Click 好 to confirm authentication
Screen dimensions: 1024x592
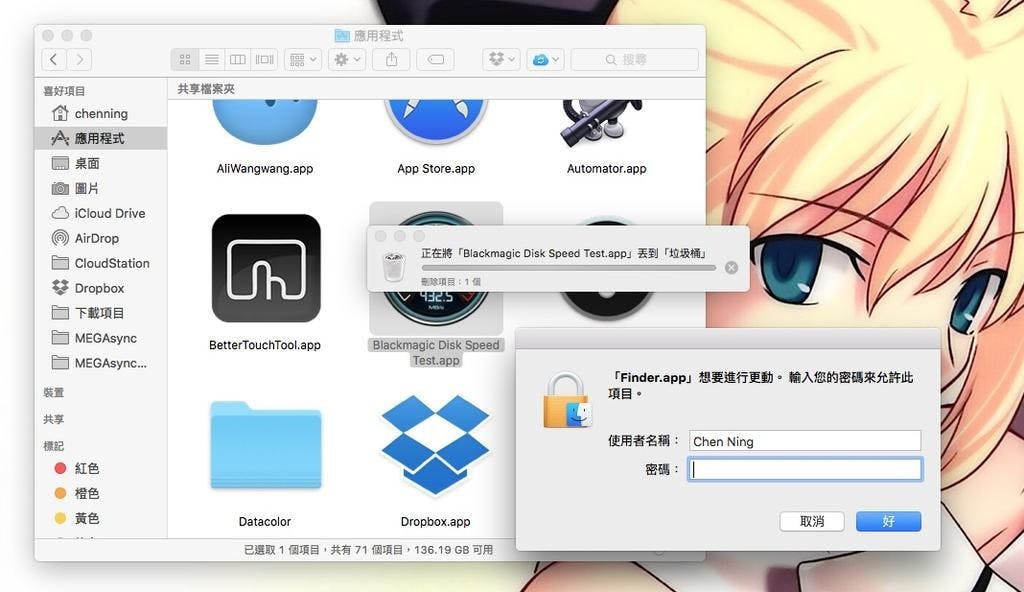(x=888, y=521)
